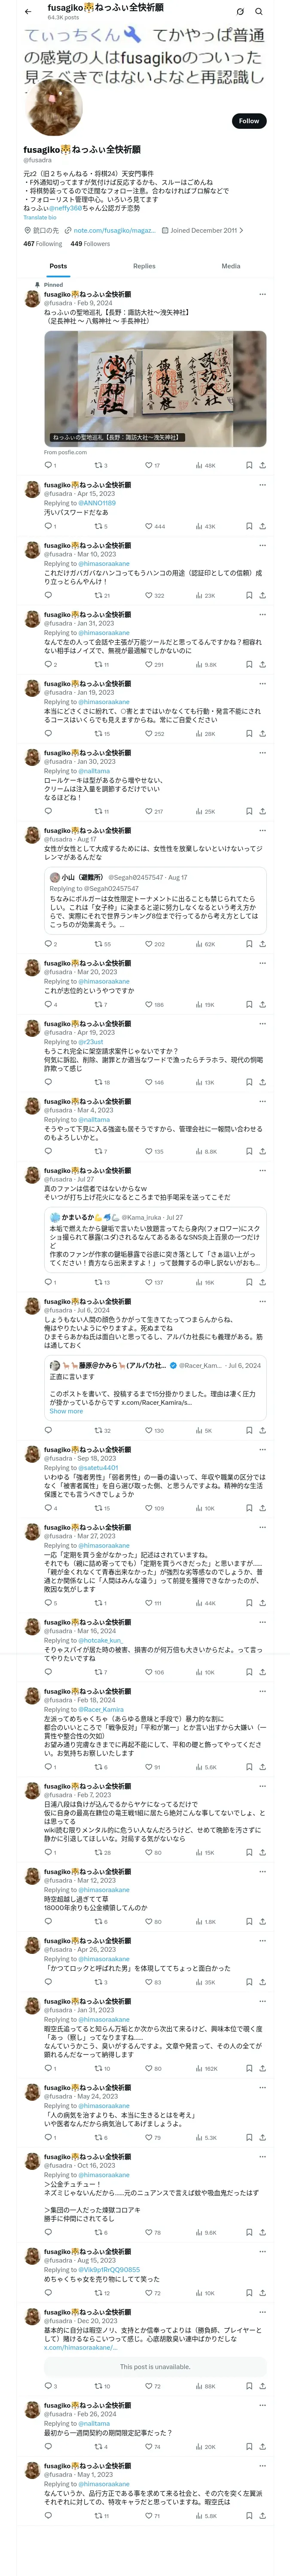Image resolution: width=290 pixels, height=2576 pixels.
Task: Like the Apr 15, 2023 post
Action: 149,526
